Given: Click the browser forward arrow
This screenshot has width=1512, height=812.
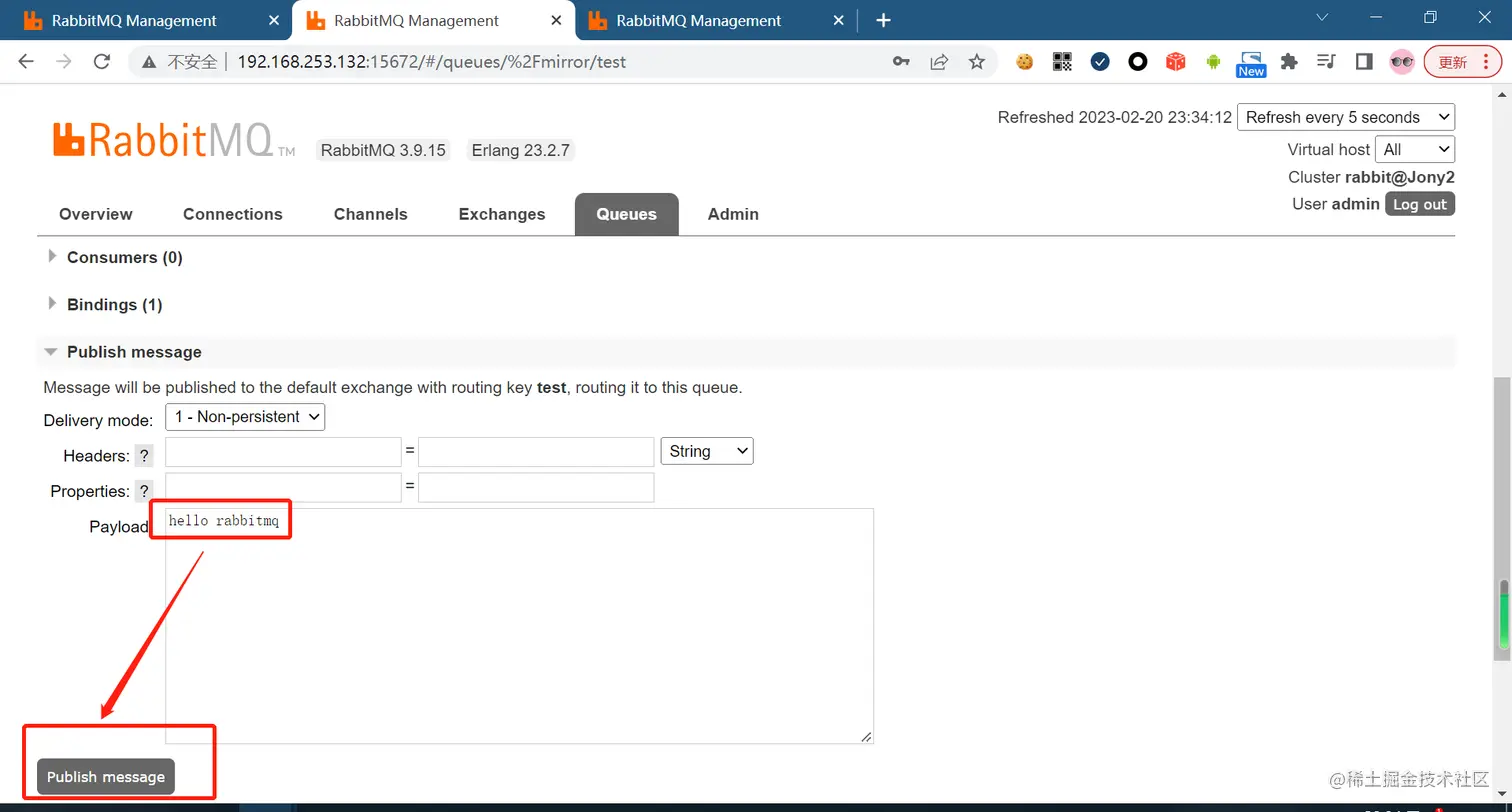Looking at the screenshot, I should (64, 62).
